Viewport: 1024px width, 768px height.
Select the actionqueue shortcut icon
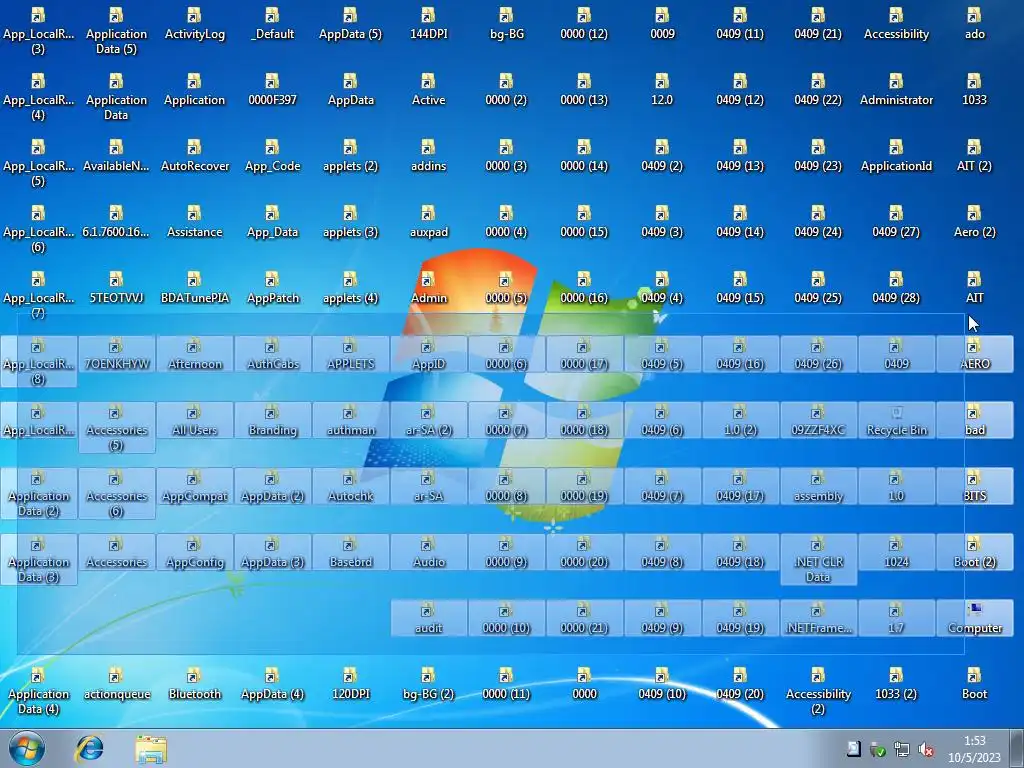(116, 684)
